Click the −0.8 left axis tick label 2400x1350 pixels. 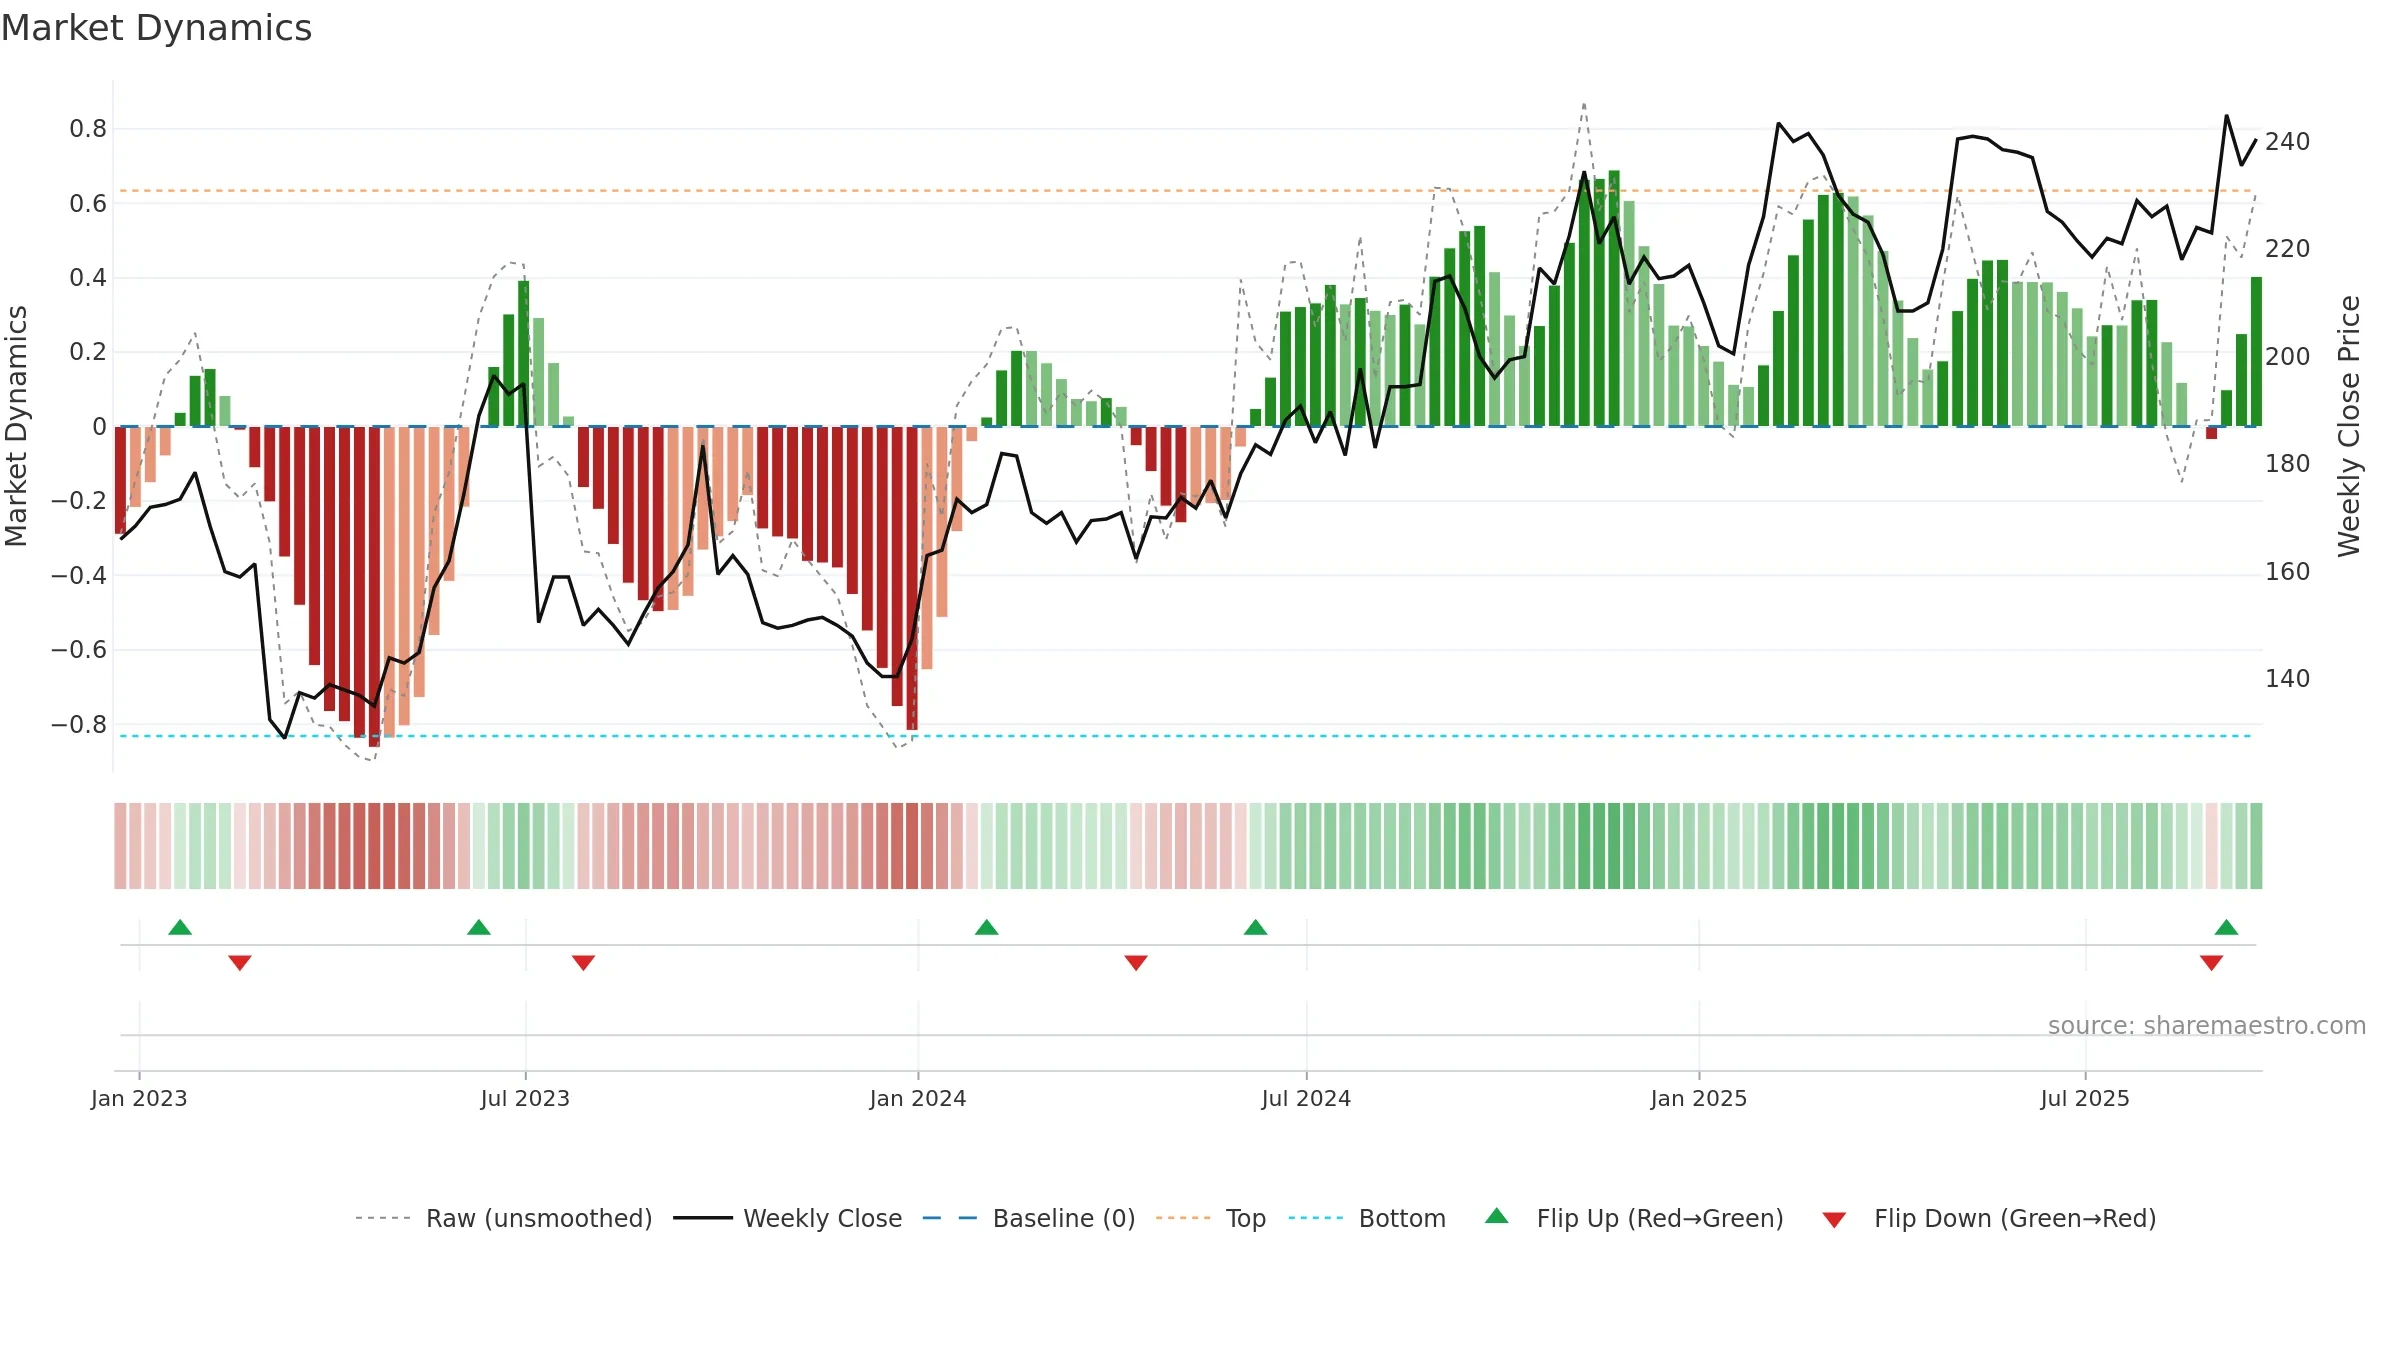79,724
